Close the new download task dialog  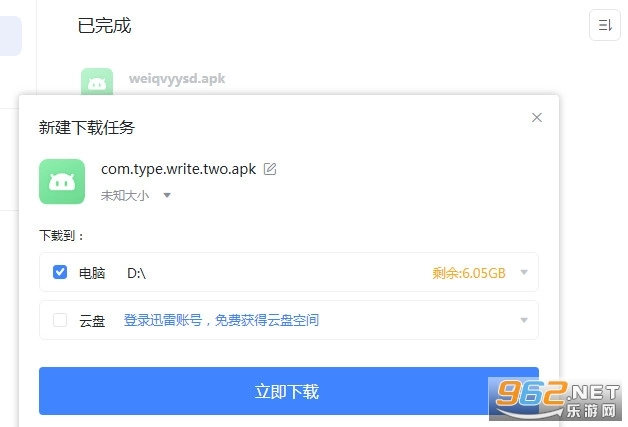click(x=537, y=117)
